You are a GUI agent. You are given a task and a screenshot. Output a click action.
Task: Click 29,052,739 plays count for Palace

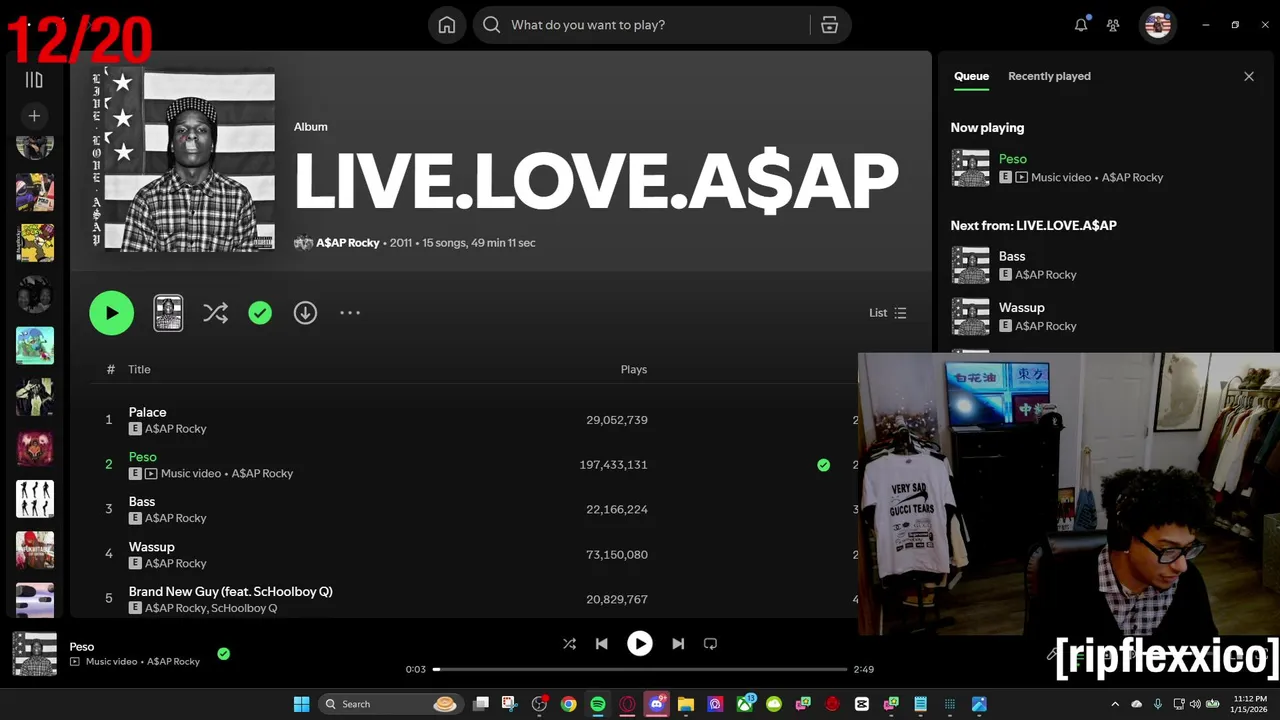pos(617,420)
